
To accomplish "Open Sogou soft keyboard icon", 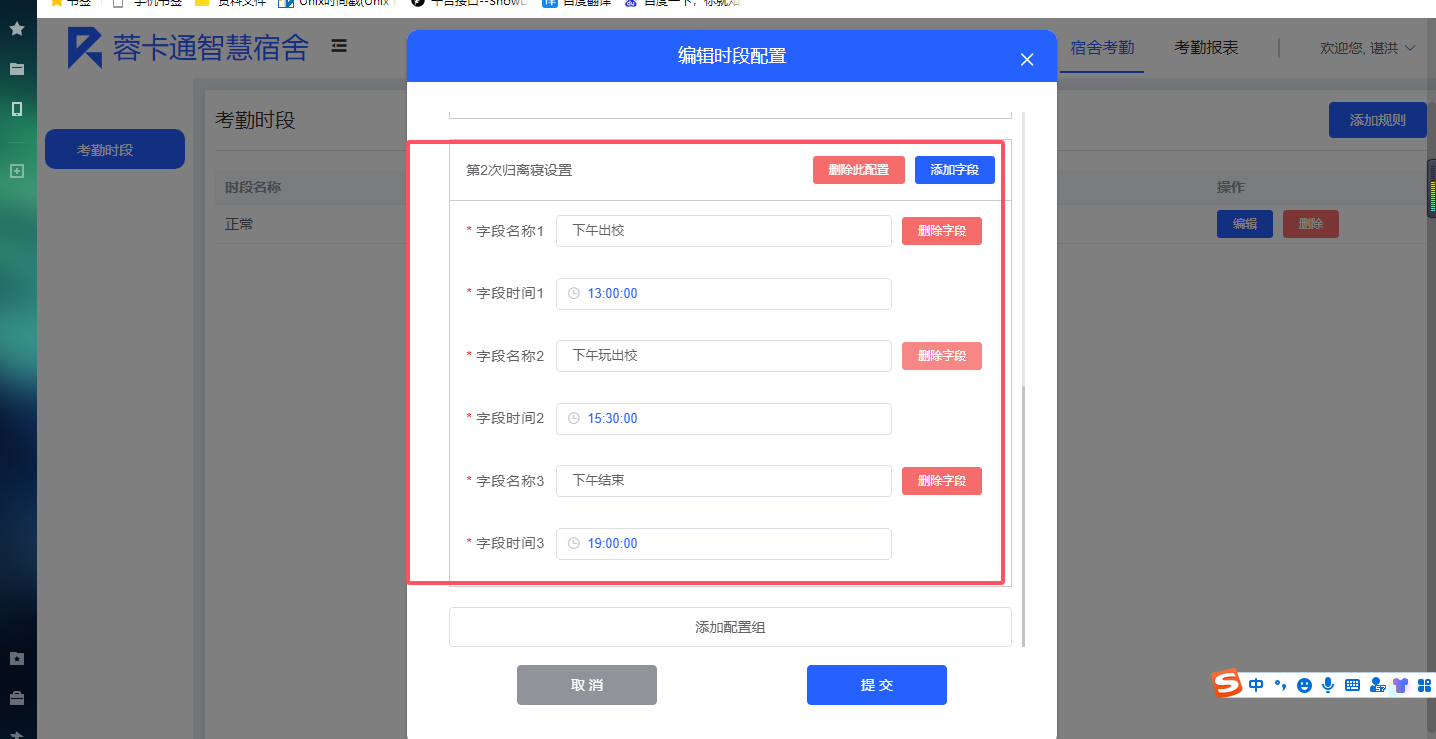I will click(x=1352, y=685).
